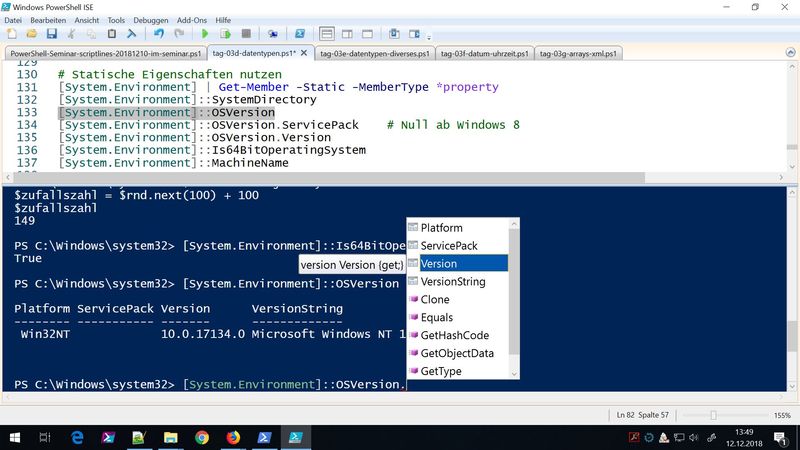Click the Undo arrow in the toolbar
800x450 pixels.
click(160, 34)
